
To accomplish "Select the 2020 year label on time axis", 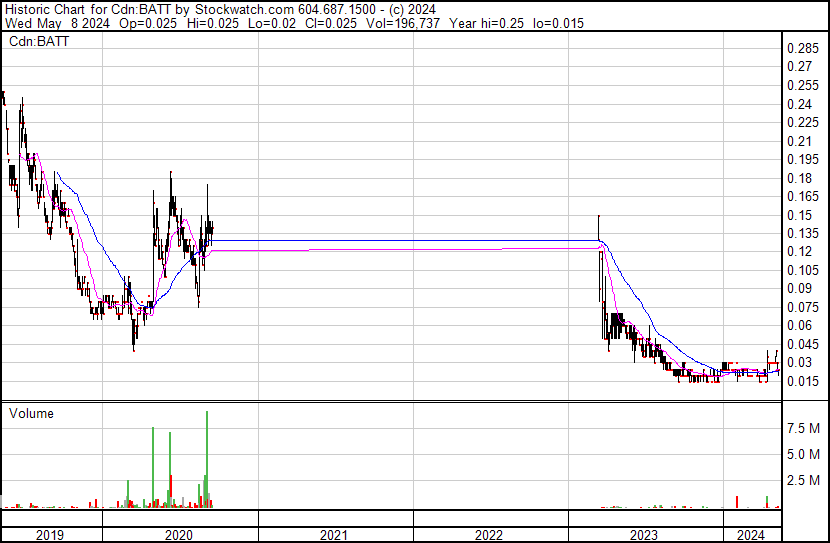I will (180, 535).
